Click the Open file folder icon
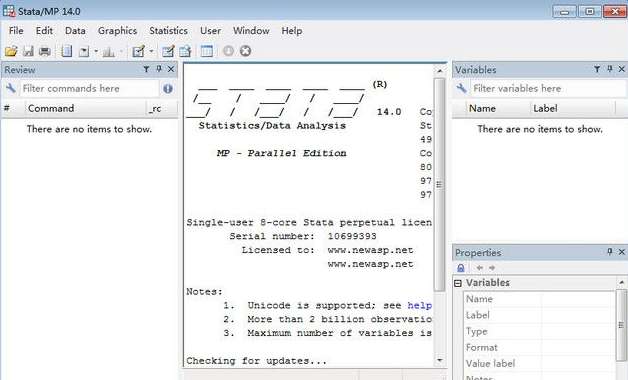The height and width of the screenshot is (380, 628). point(11,51)
